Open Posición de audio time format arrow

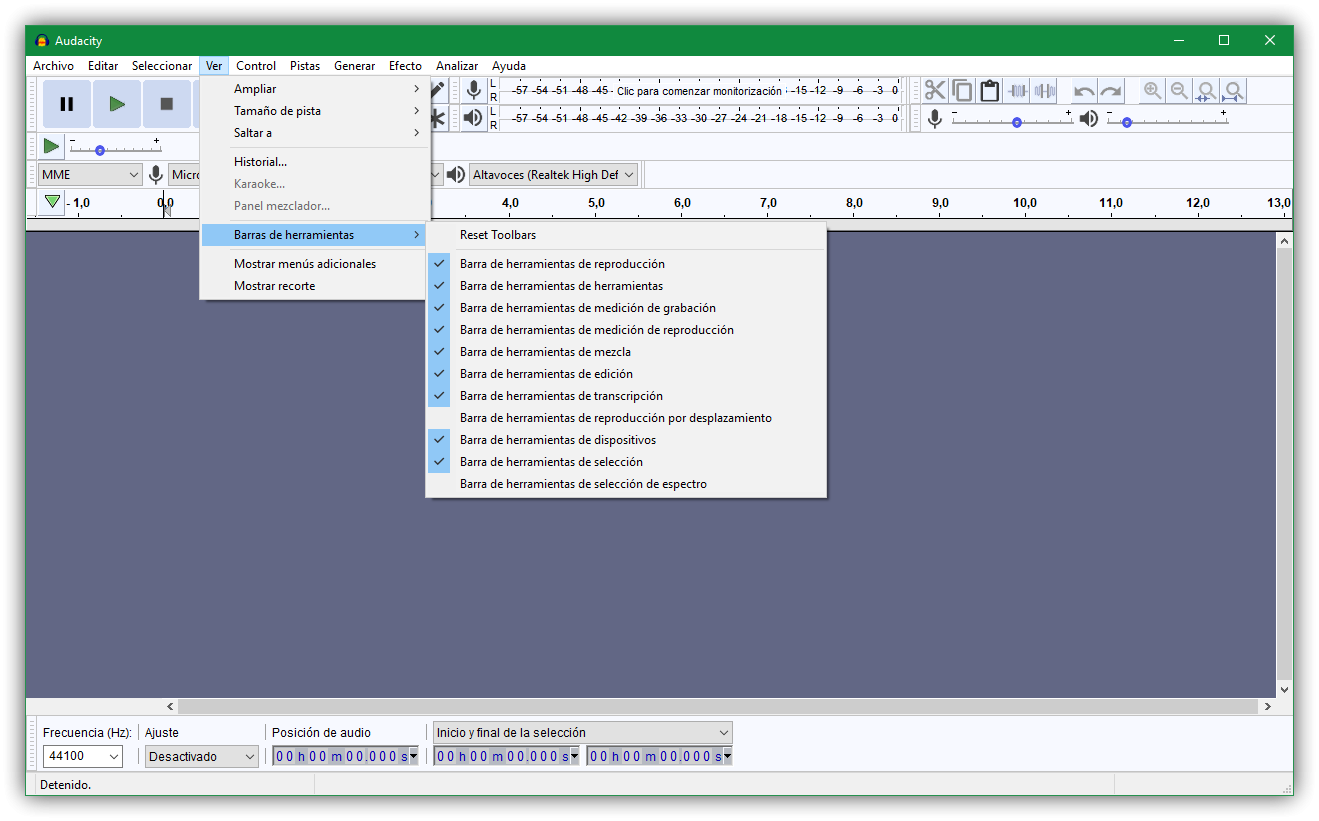(413, 757)
